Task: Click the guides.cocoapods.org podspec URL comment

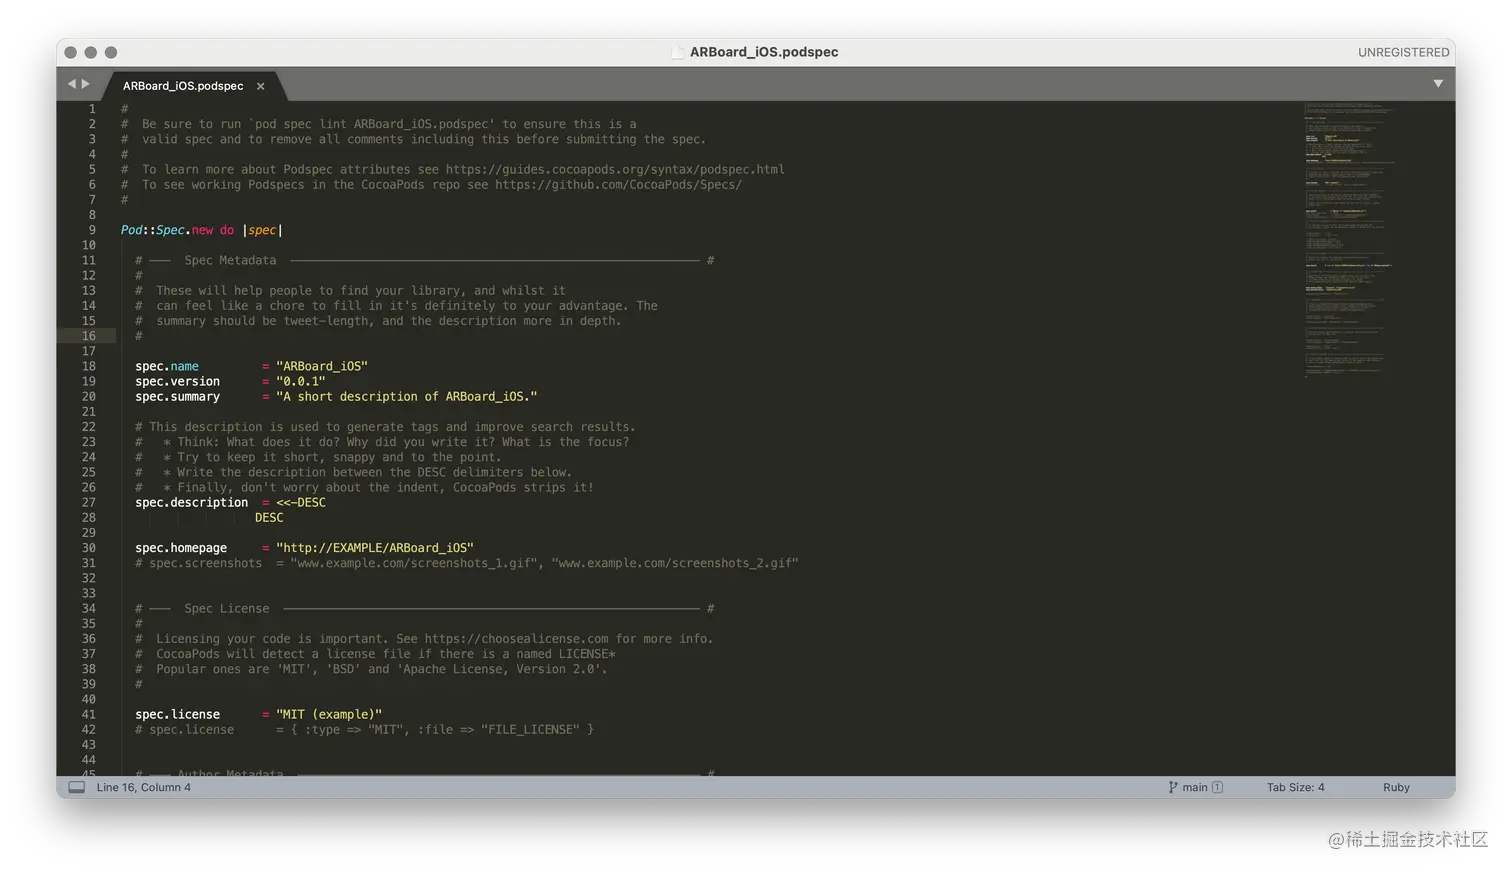Action: pyautogui.click(x=615, y=170)
